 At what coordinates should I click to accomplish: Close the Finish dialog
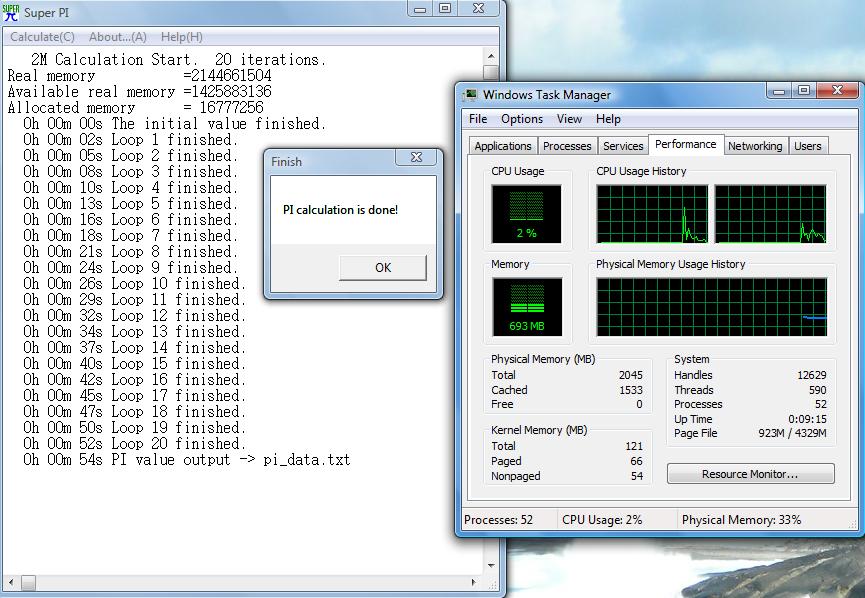tap(417, 157)
